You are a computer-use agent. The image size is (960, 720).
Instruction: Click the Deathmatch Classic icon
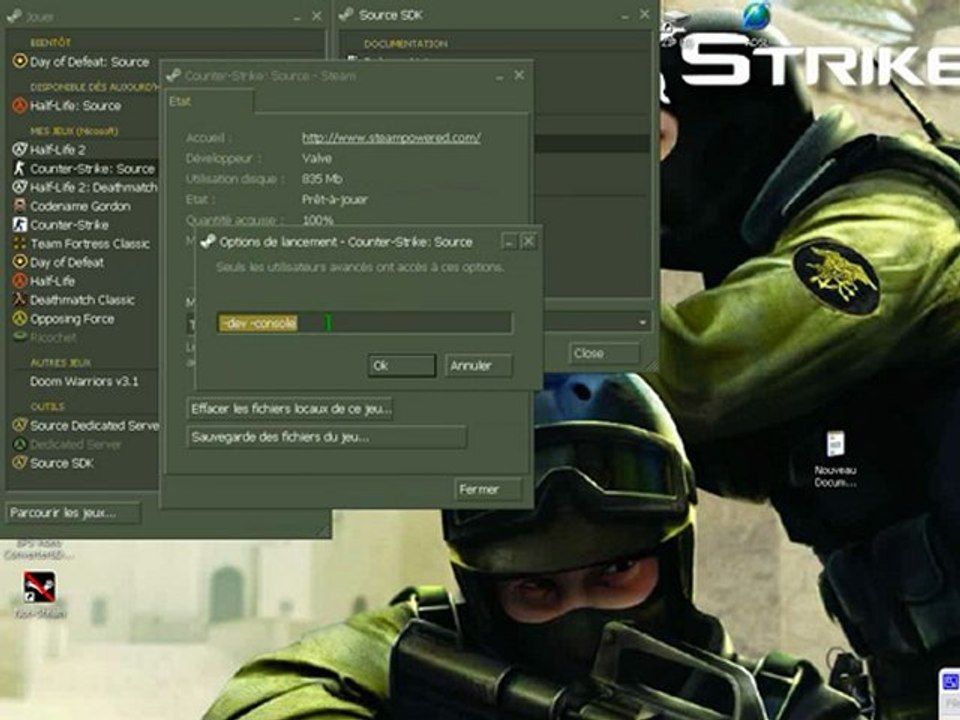click(x=20, y=299)
